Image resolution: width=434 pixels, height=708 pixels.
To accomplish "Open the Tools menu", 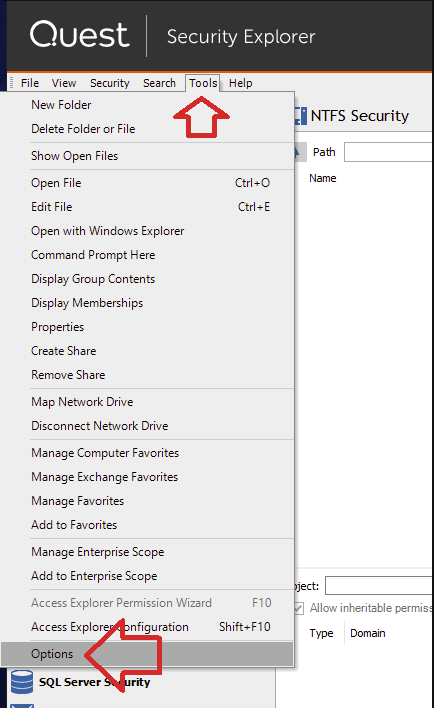I will (203, 83).
